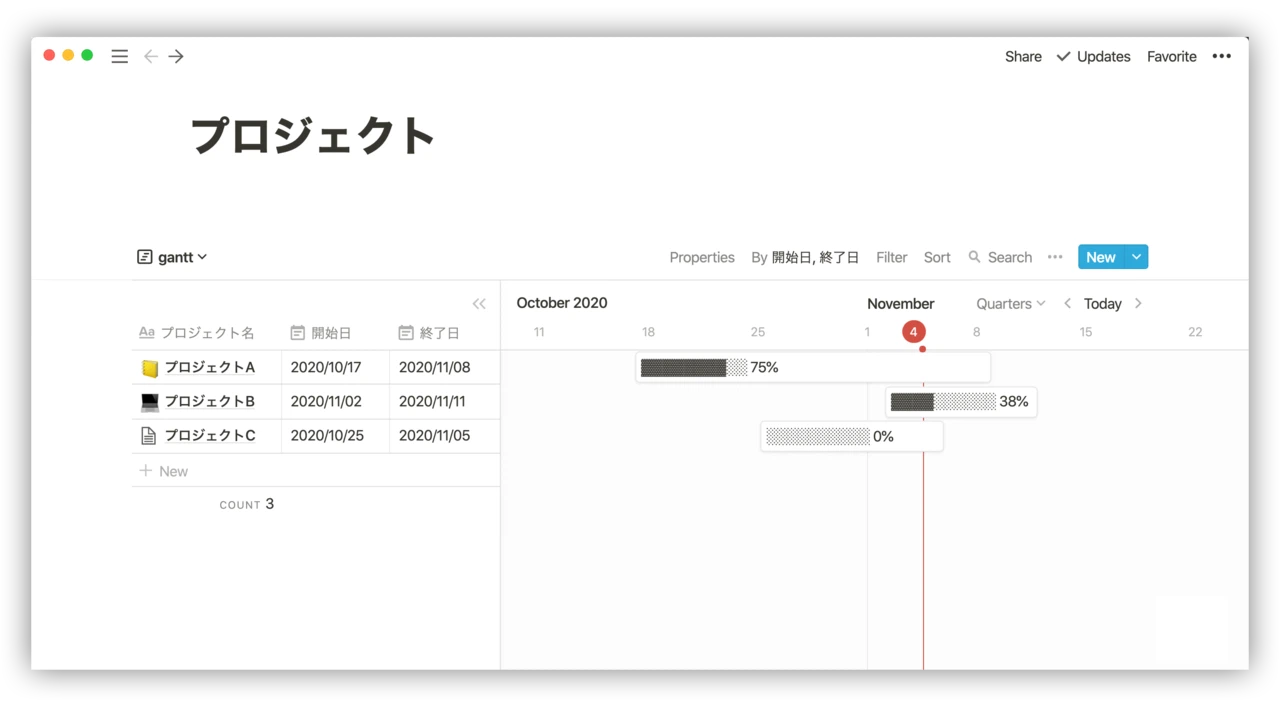Screen dimensions: 1280x701
Task: Go forward with the right arrow
Action: (x=176, y=57)
